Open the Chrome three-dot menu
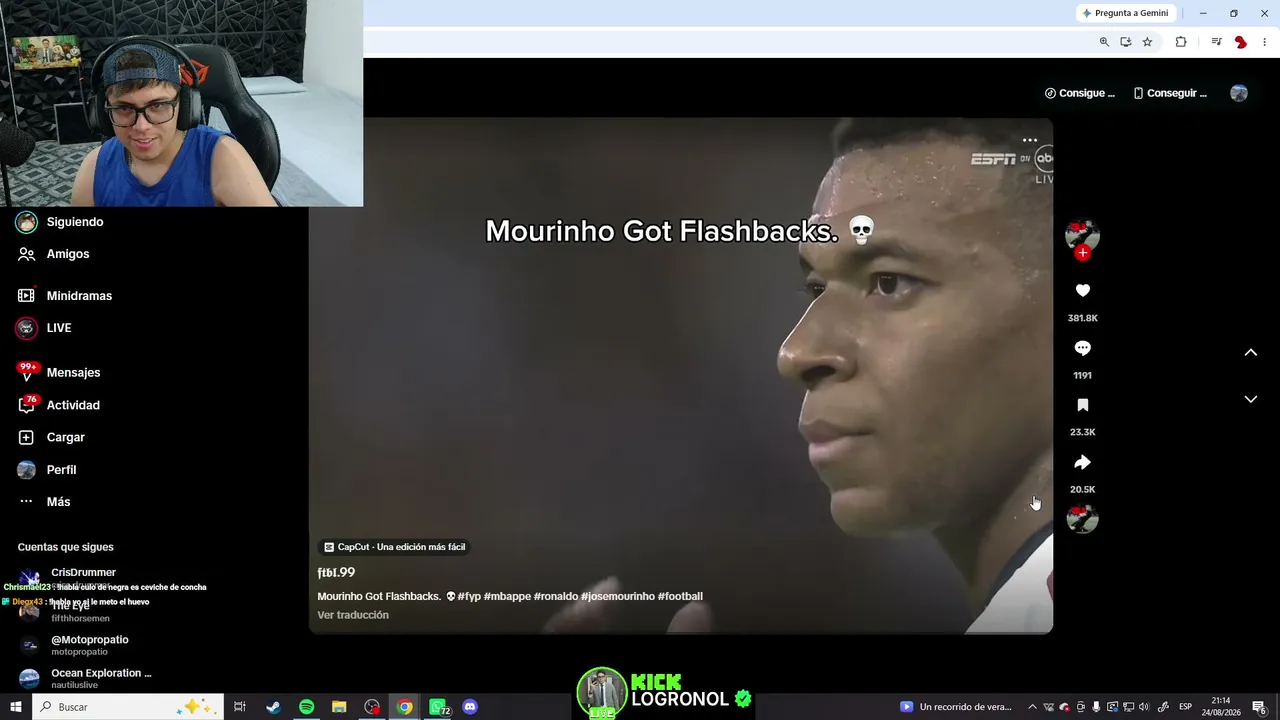 [x=1265, y=42]
